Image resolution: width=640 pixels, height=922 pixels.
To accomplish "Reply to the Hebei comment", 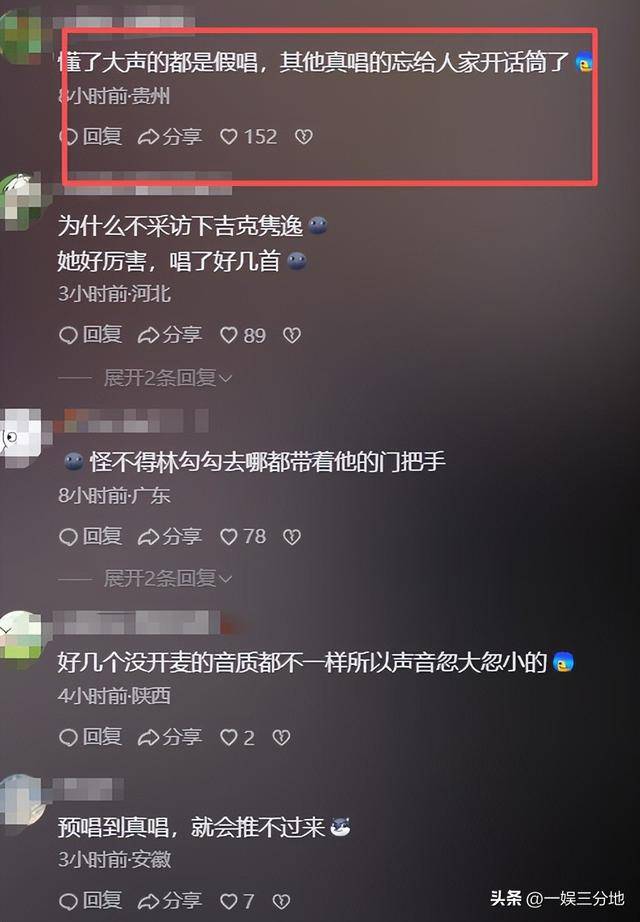I will click(91, 335).
